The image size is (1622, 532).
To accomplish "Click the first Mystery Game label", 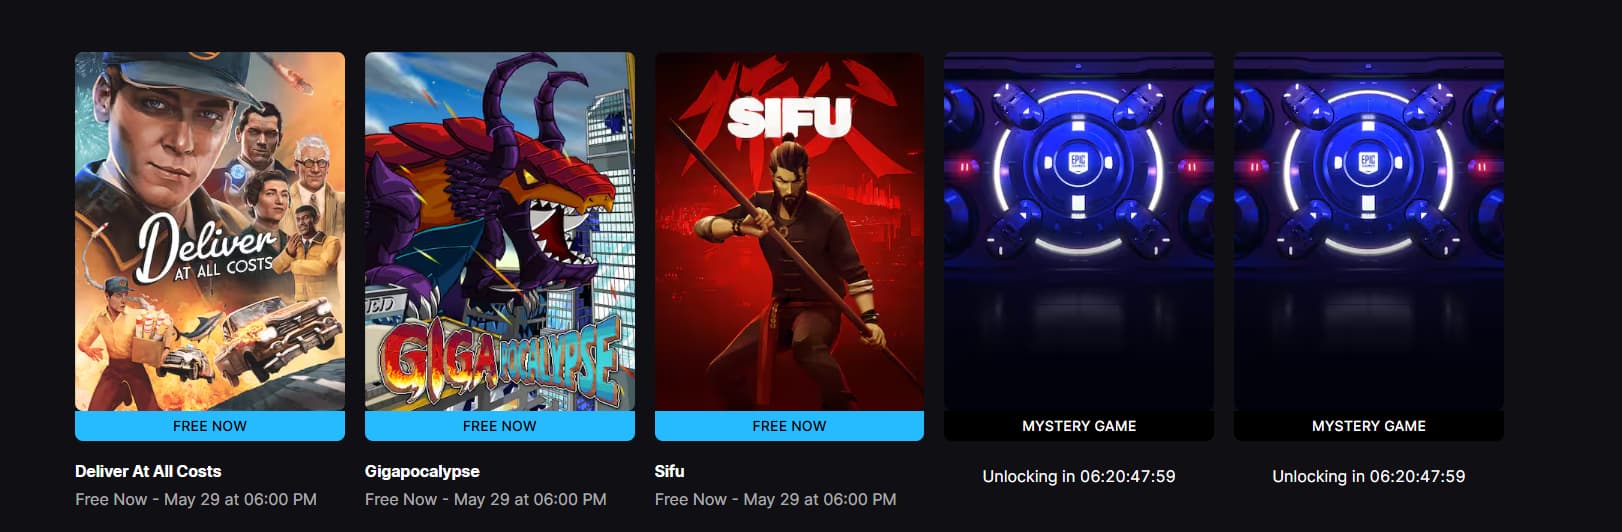I will (1079, 426).
